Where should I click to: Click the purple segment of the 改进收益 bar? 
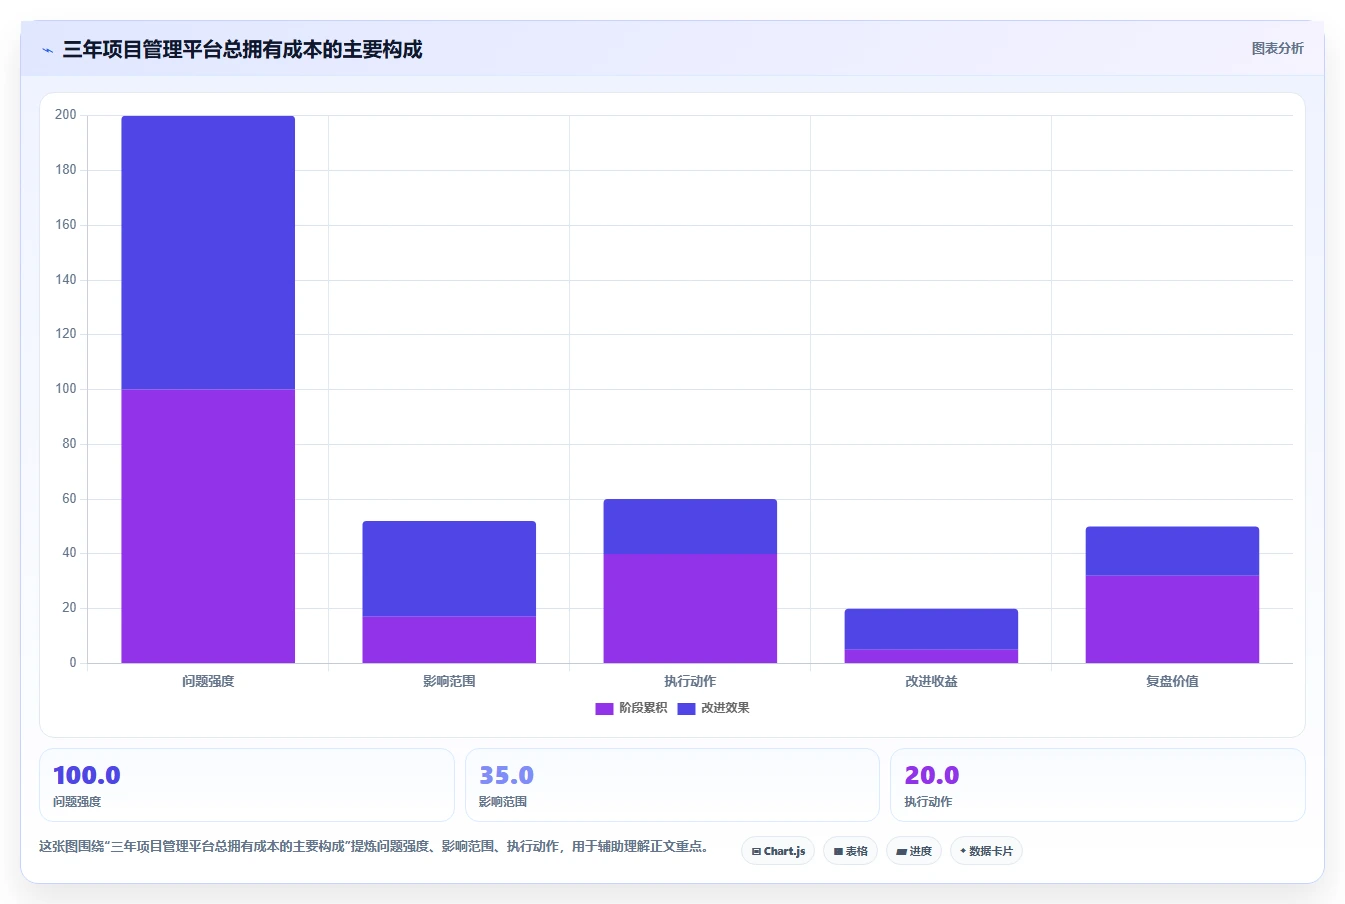tap(931, 656)
